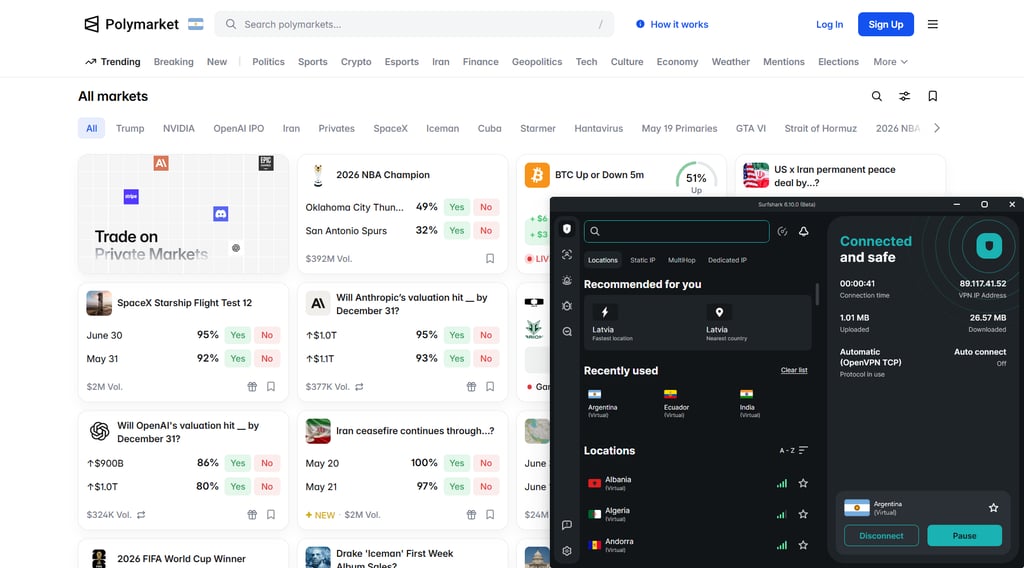Pause the Surfshark VPN connection

[x=964, y=535]
